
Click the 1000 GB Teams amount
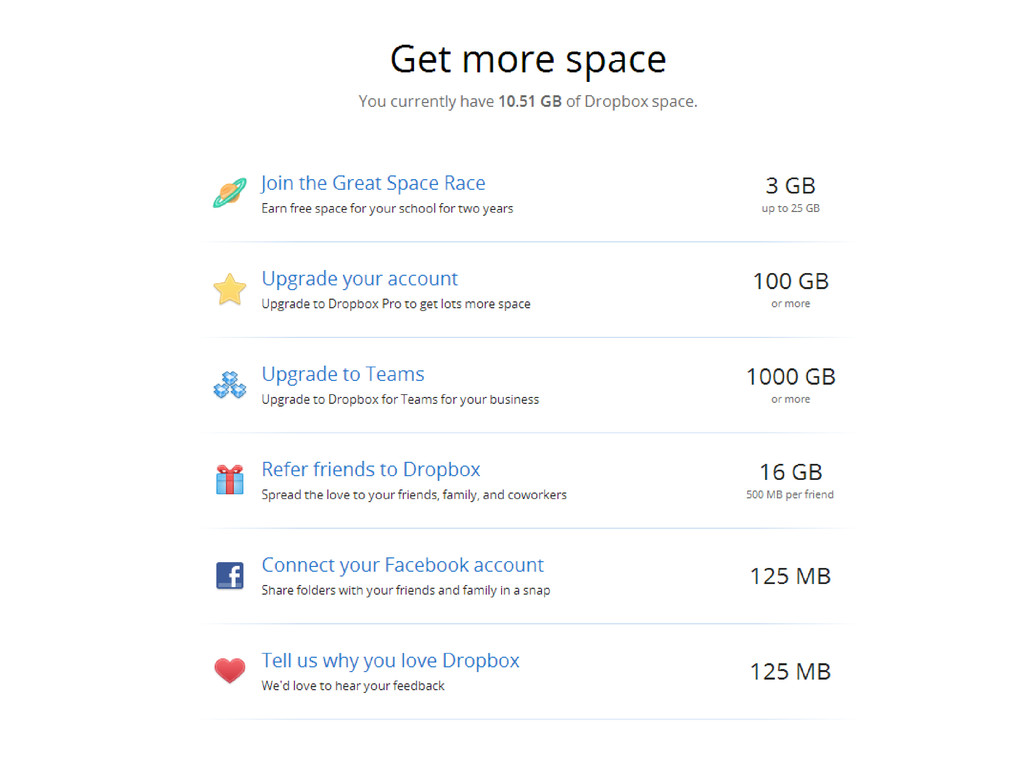point(791,376)
